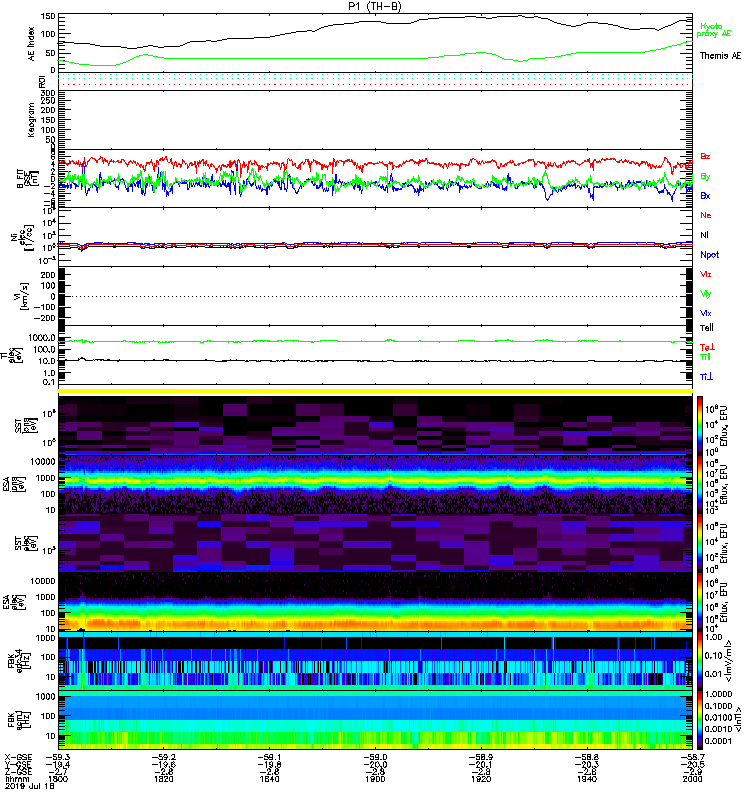Select the blue Bx legend label

click(706, 196)
